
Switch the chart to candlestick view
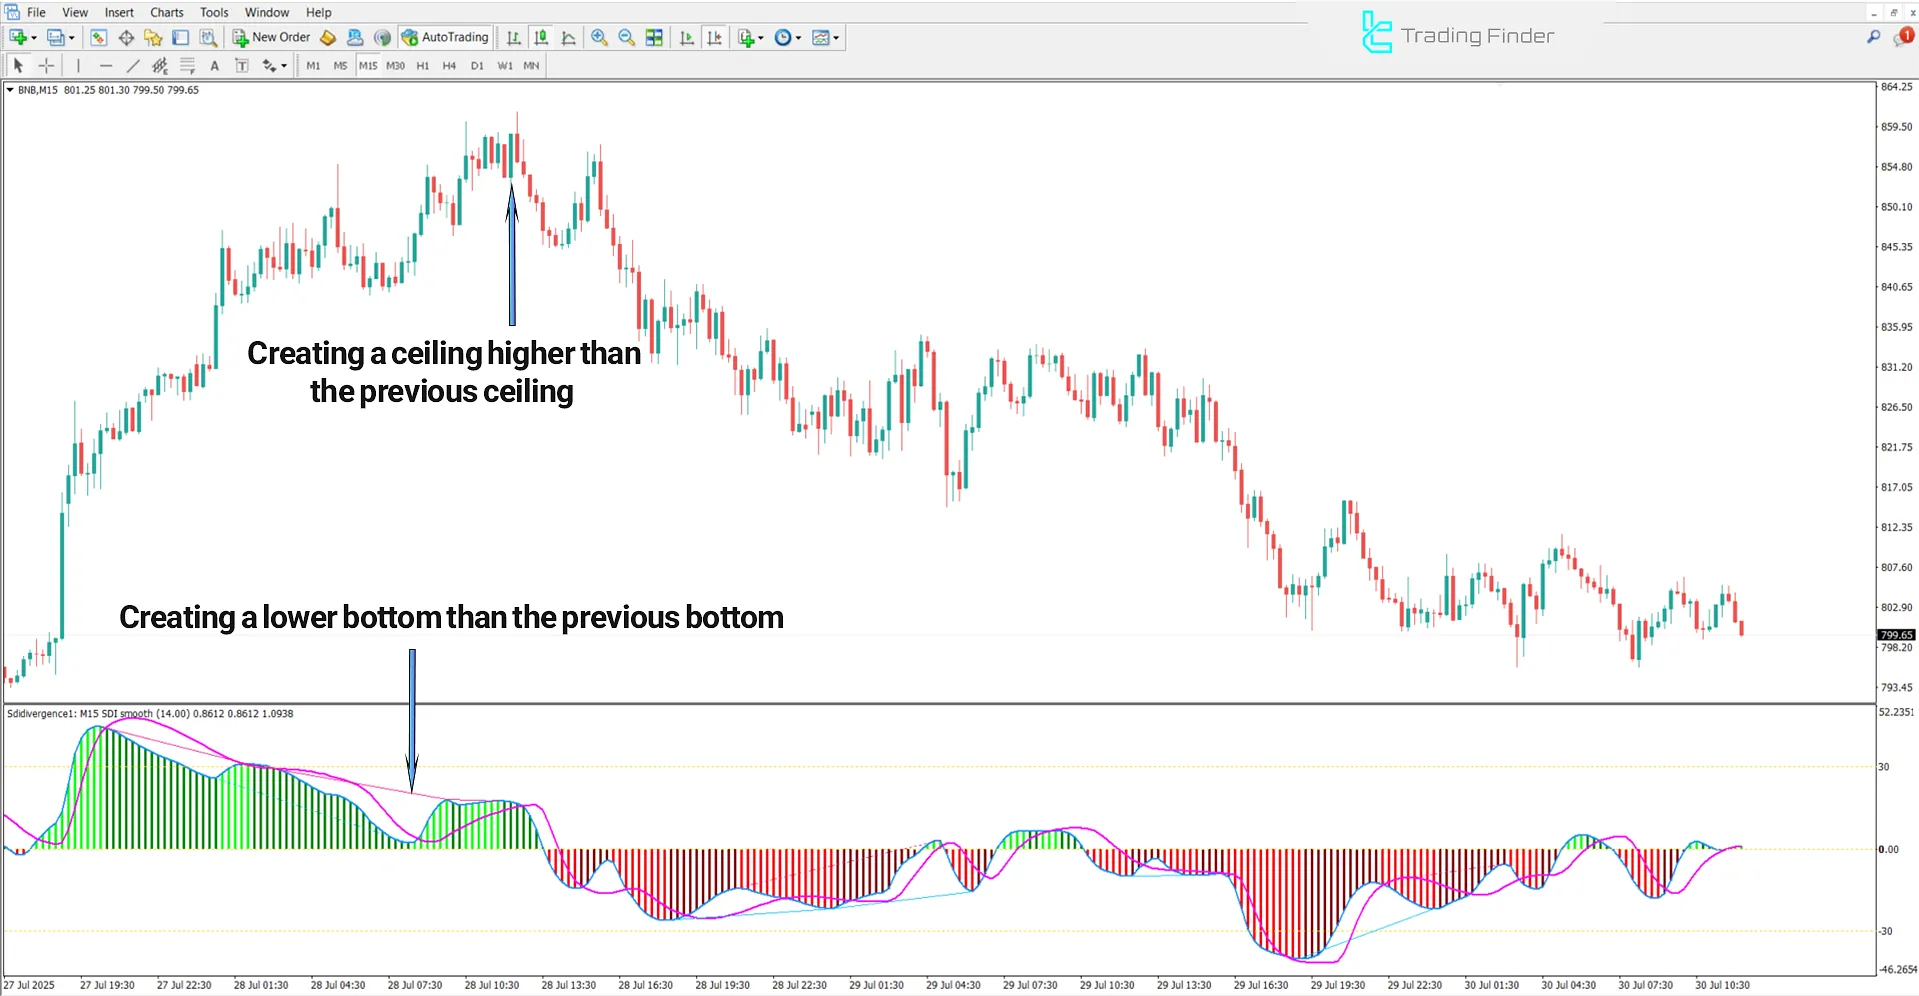click(x=541, y=37)
